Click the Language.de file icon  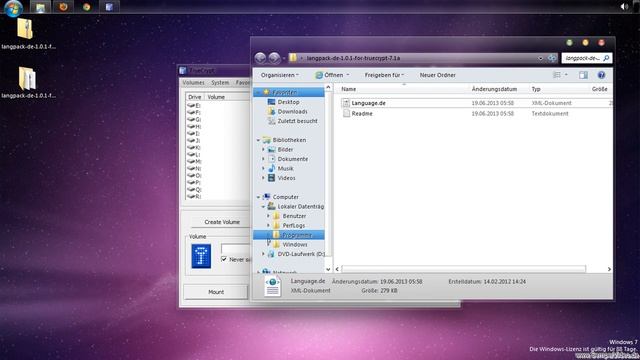(346, 103)
